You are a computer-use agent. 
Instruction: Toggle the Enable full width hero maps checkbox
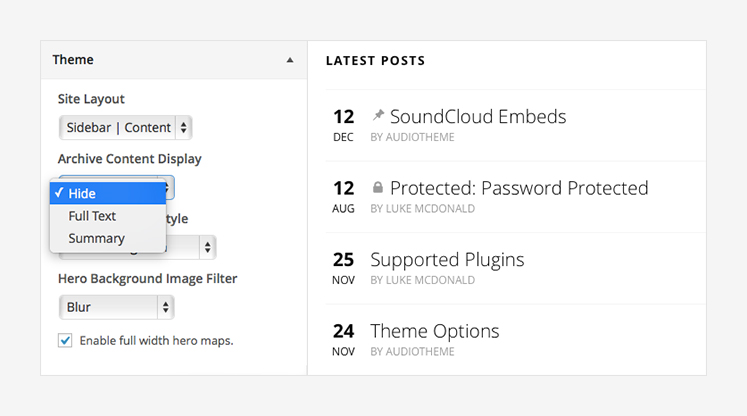pyautogui.click(x=65, y=341)
